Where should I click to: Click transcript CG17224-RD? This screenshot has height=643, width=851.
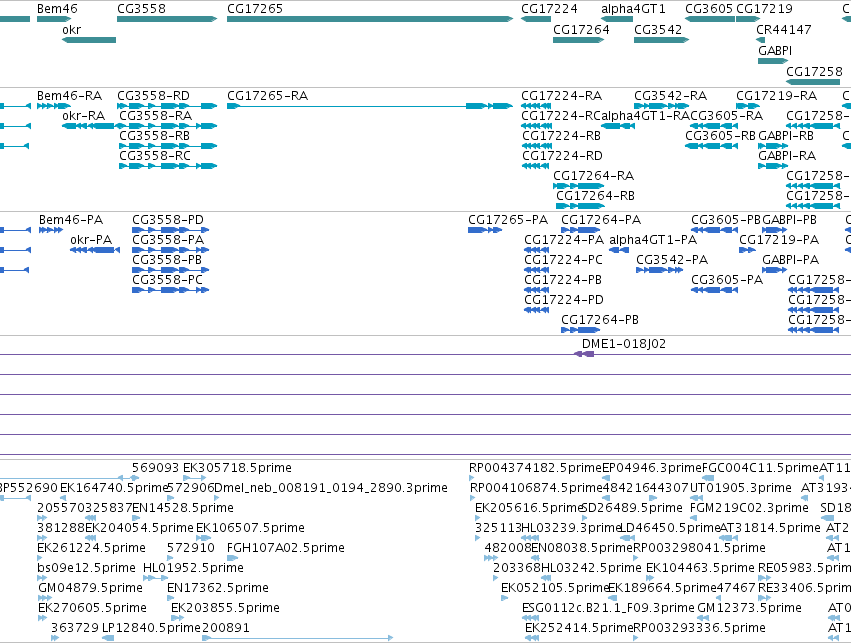[x=562, y=156]
